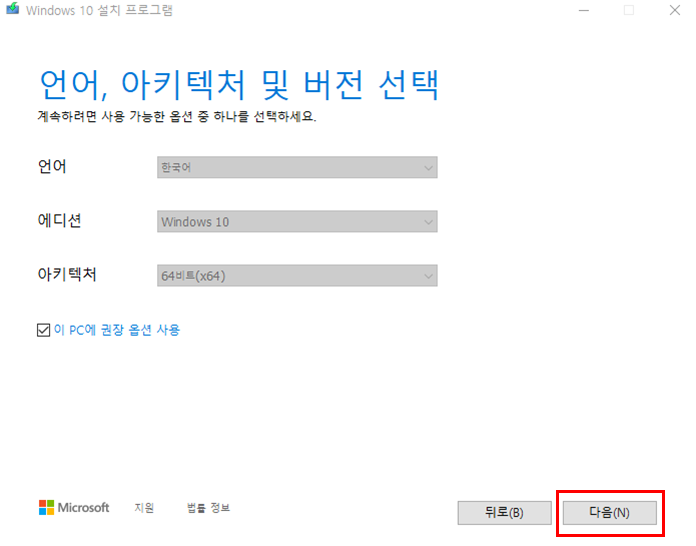
Task: Open the 에디션 dropdown showing Windows 10
Action: tap(297, 222)
